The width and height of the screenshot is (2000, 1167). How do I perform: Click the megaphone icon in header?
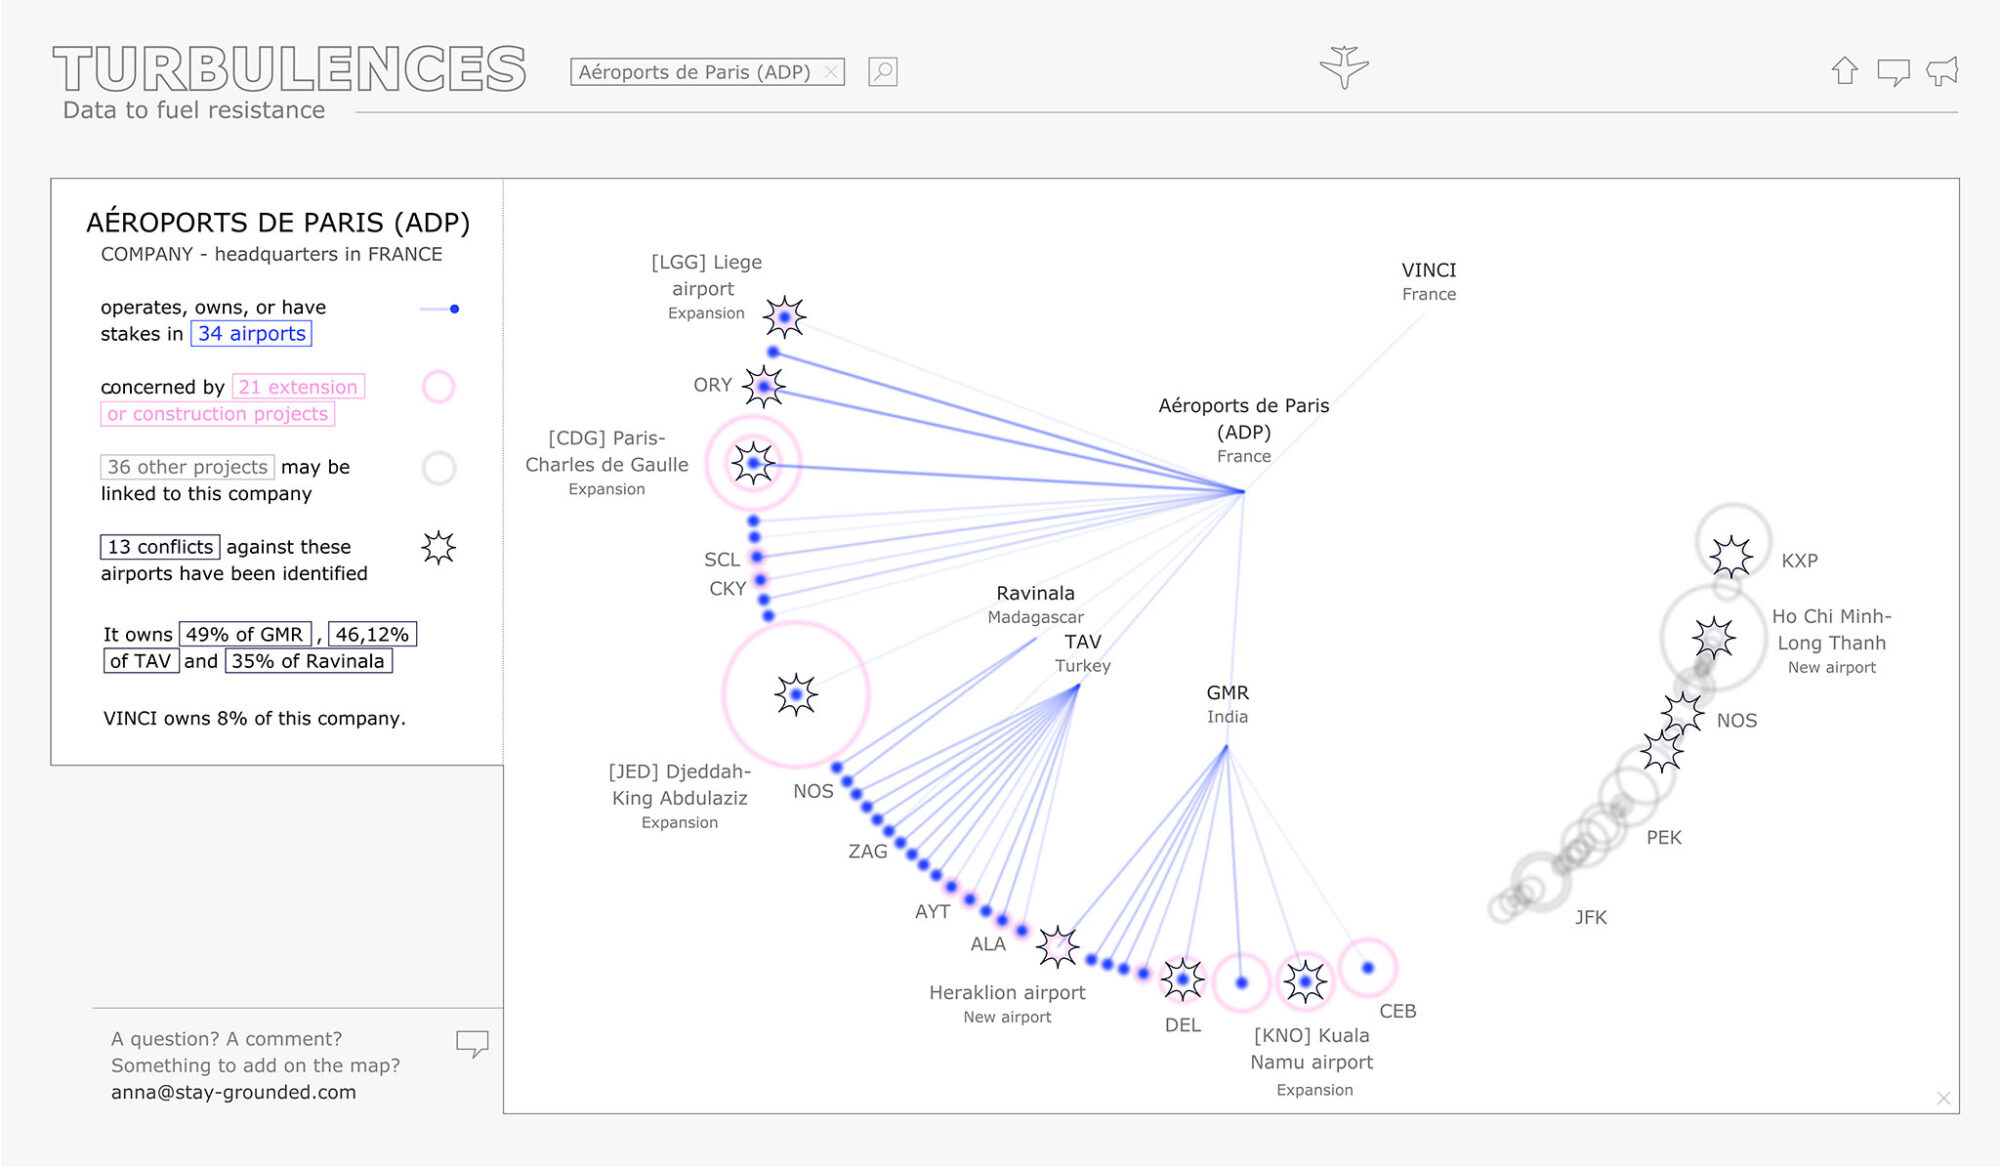click(x=1942, y=71)
